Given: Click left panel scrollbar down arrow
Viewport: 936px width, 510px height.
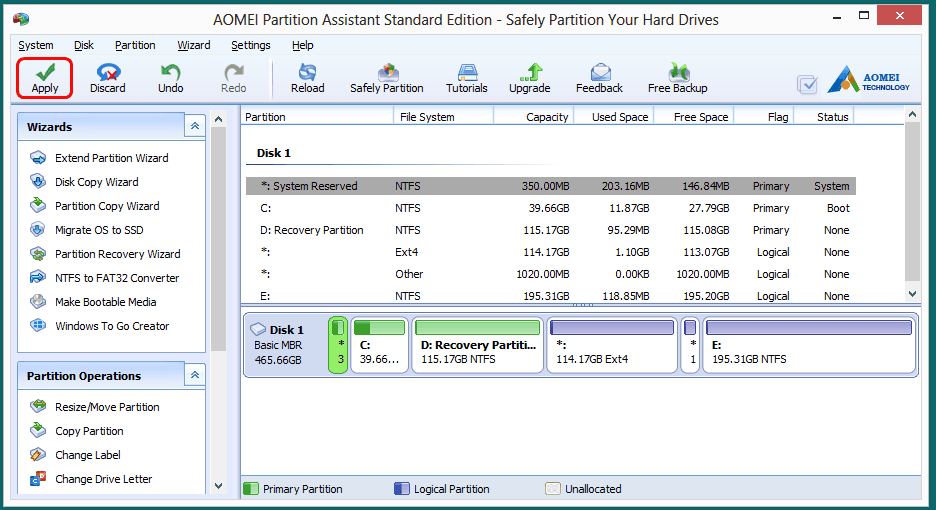Looking at the screenshot, I should click(x=218, y=486).
